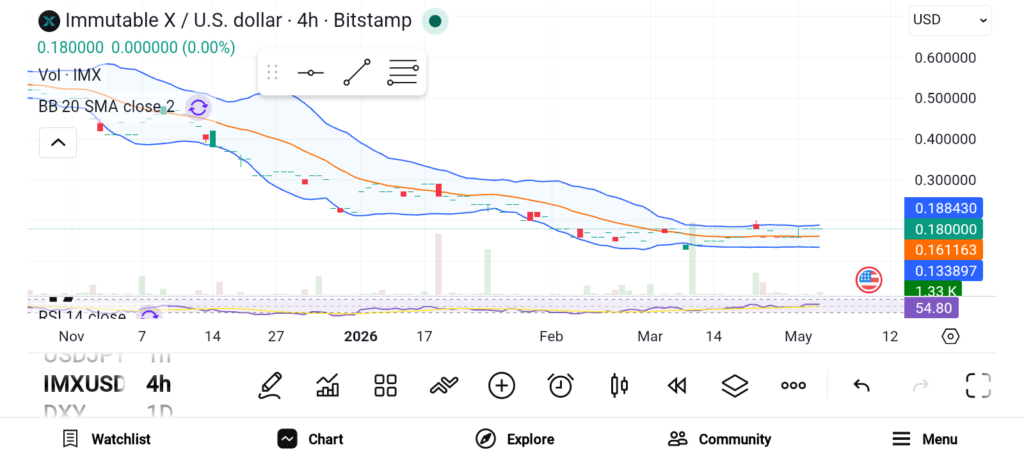Select the Vol · IMX indicator legend
The image size is (1024, 461).
pyautogui.click(x=70, y=75)
